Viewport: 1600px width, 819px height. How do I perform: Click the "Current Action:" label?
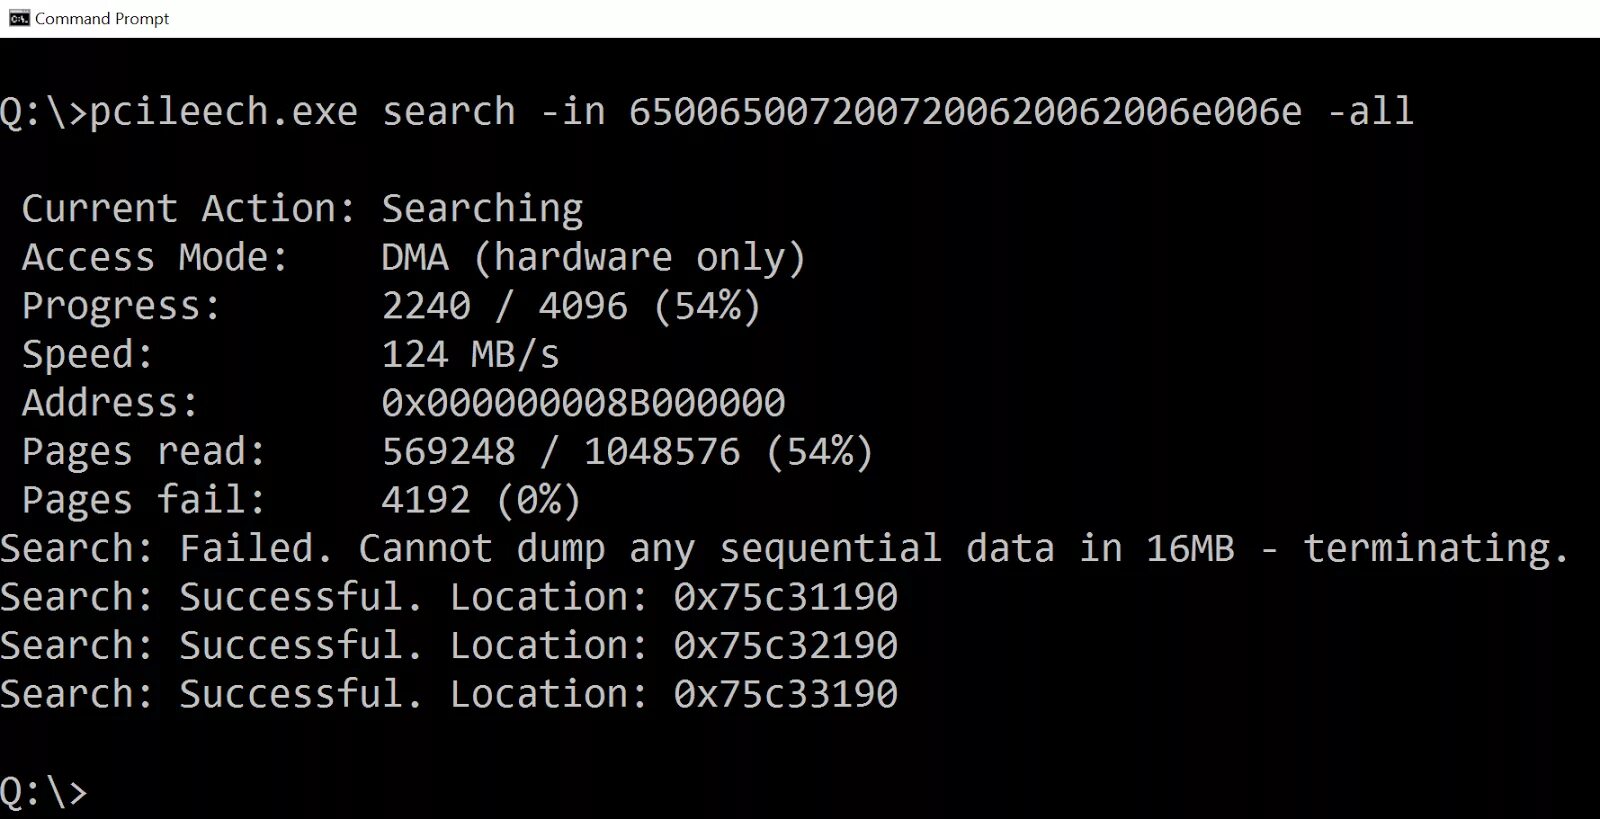pos(188,208)
